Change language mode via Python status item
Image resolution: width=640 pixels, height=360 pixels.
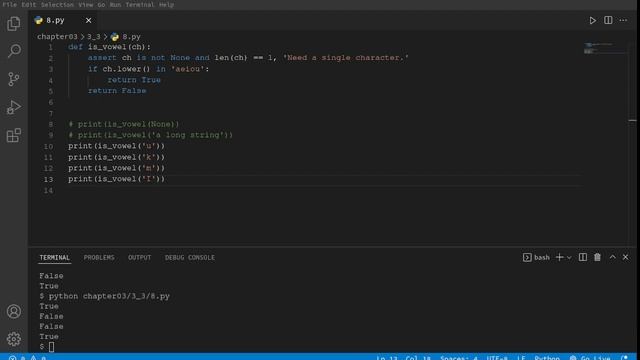click(547, 357)
